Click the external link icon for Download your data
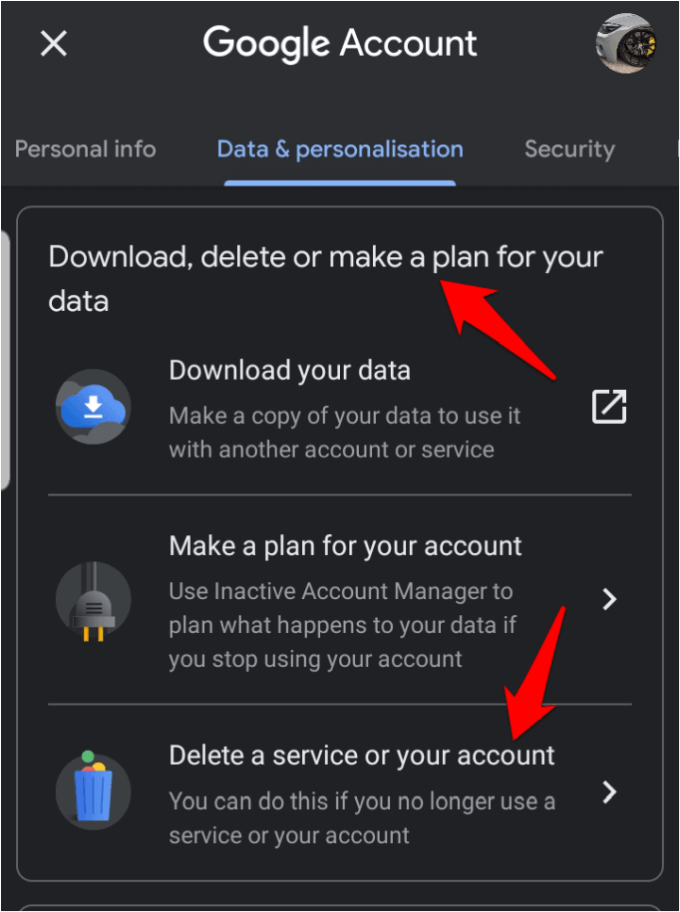The image size is (680, 912). click(609, 406)
